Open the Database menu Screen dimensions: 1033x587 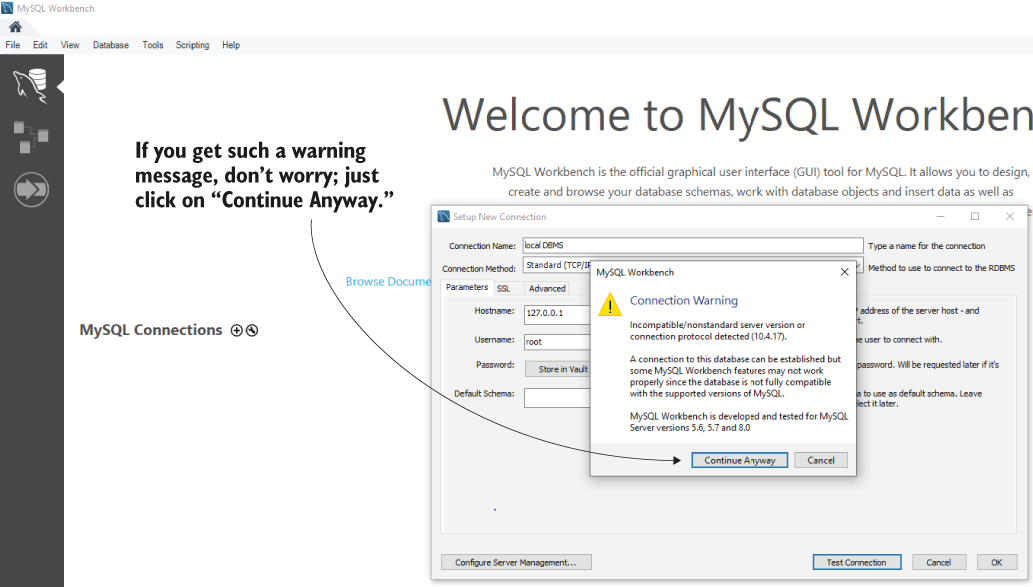110,44
